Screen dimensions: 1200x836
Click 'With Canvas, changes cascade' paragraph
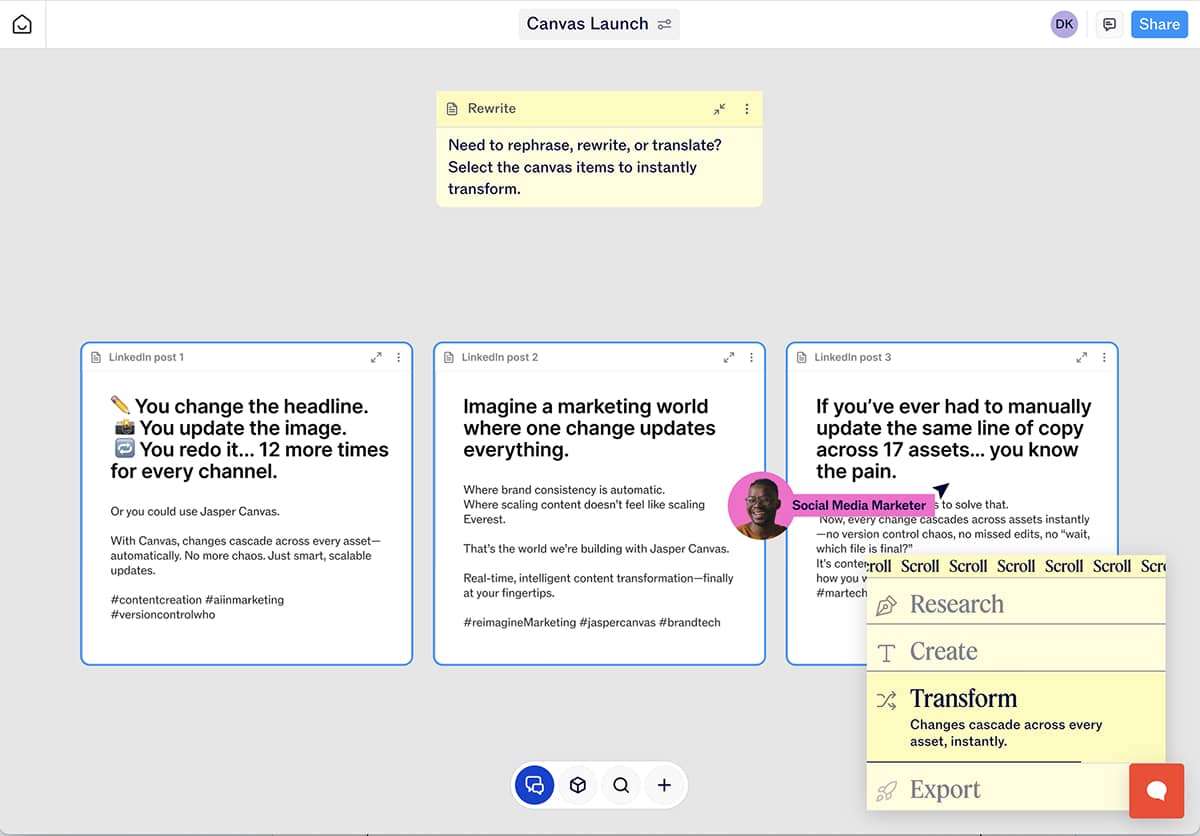(245, 556)
